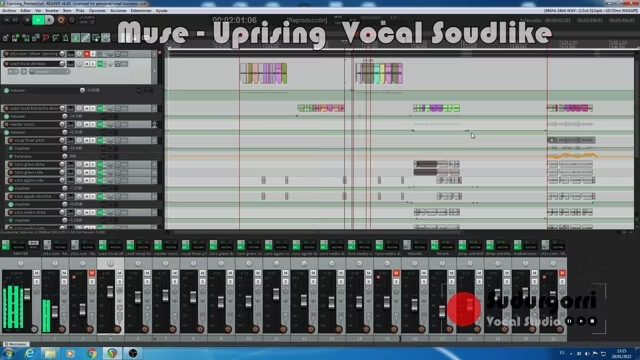Solo the yt1s.com Muse Uprising track

(x=93, y=54)
